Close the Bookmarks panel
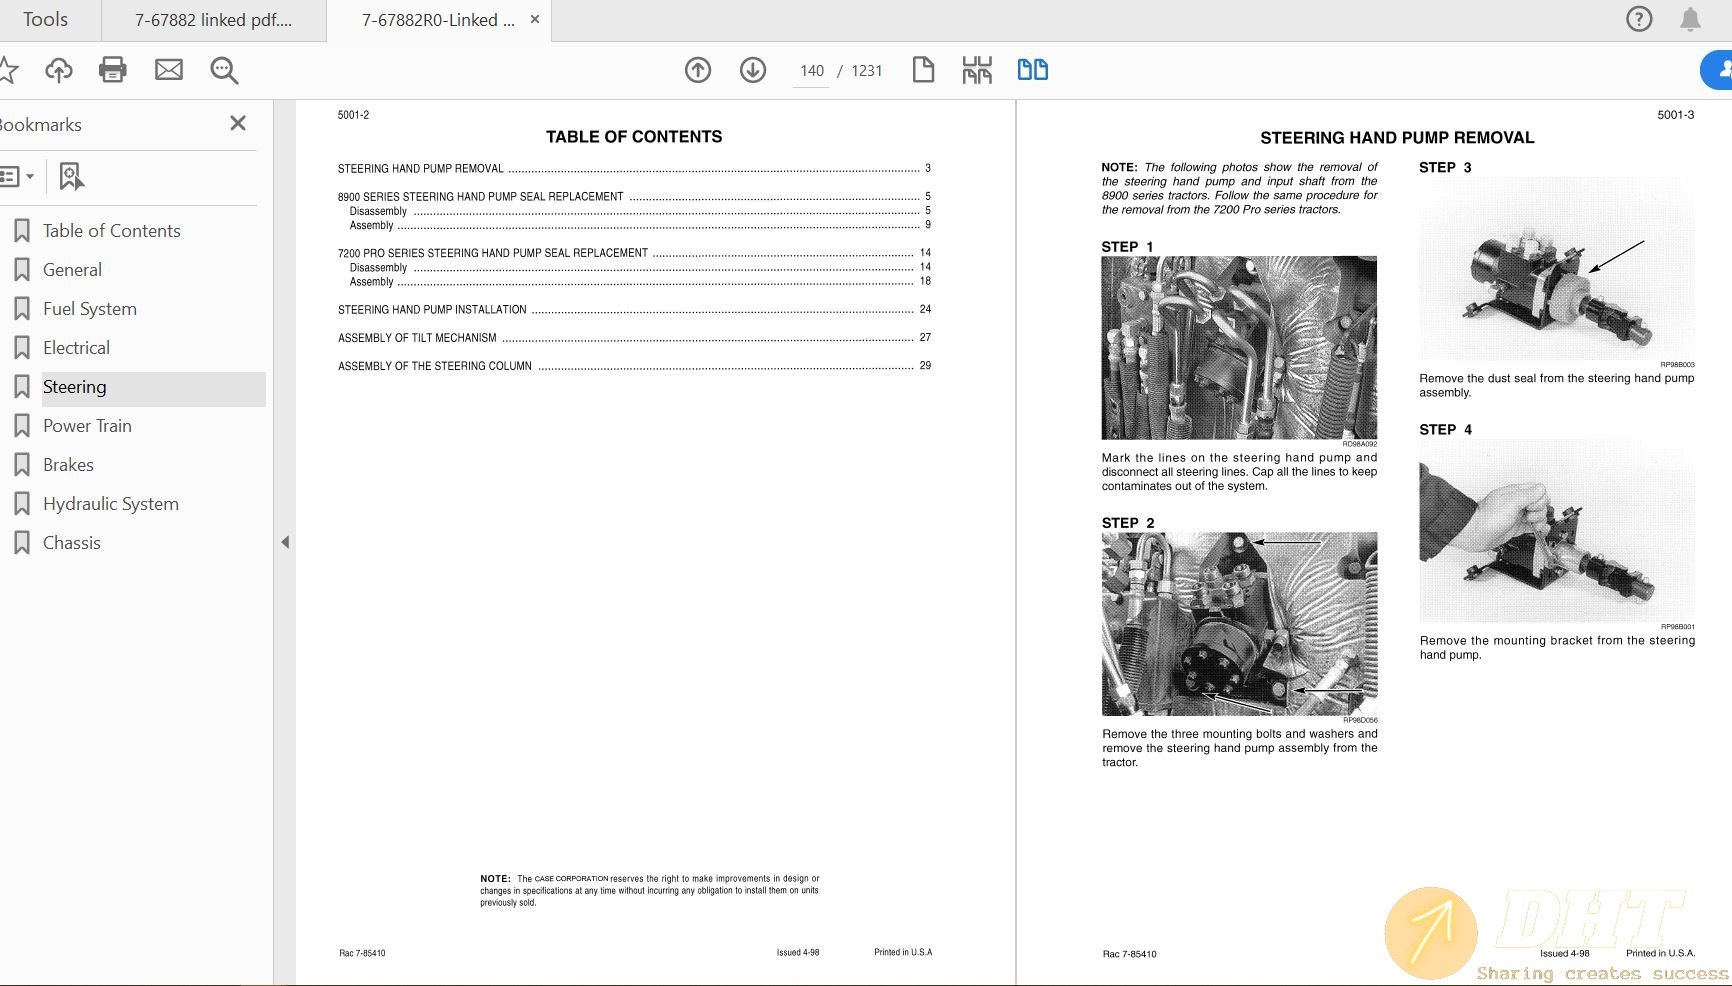Screen dimensions: 1732x986 click(x=238, y=123)
